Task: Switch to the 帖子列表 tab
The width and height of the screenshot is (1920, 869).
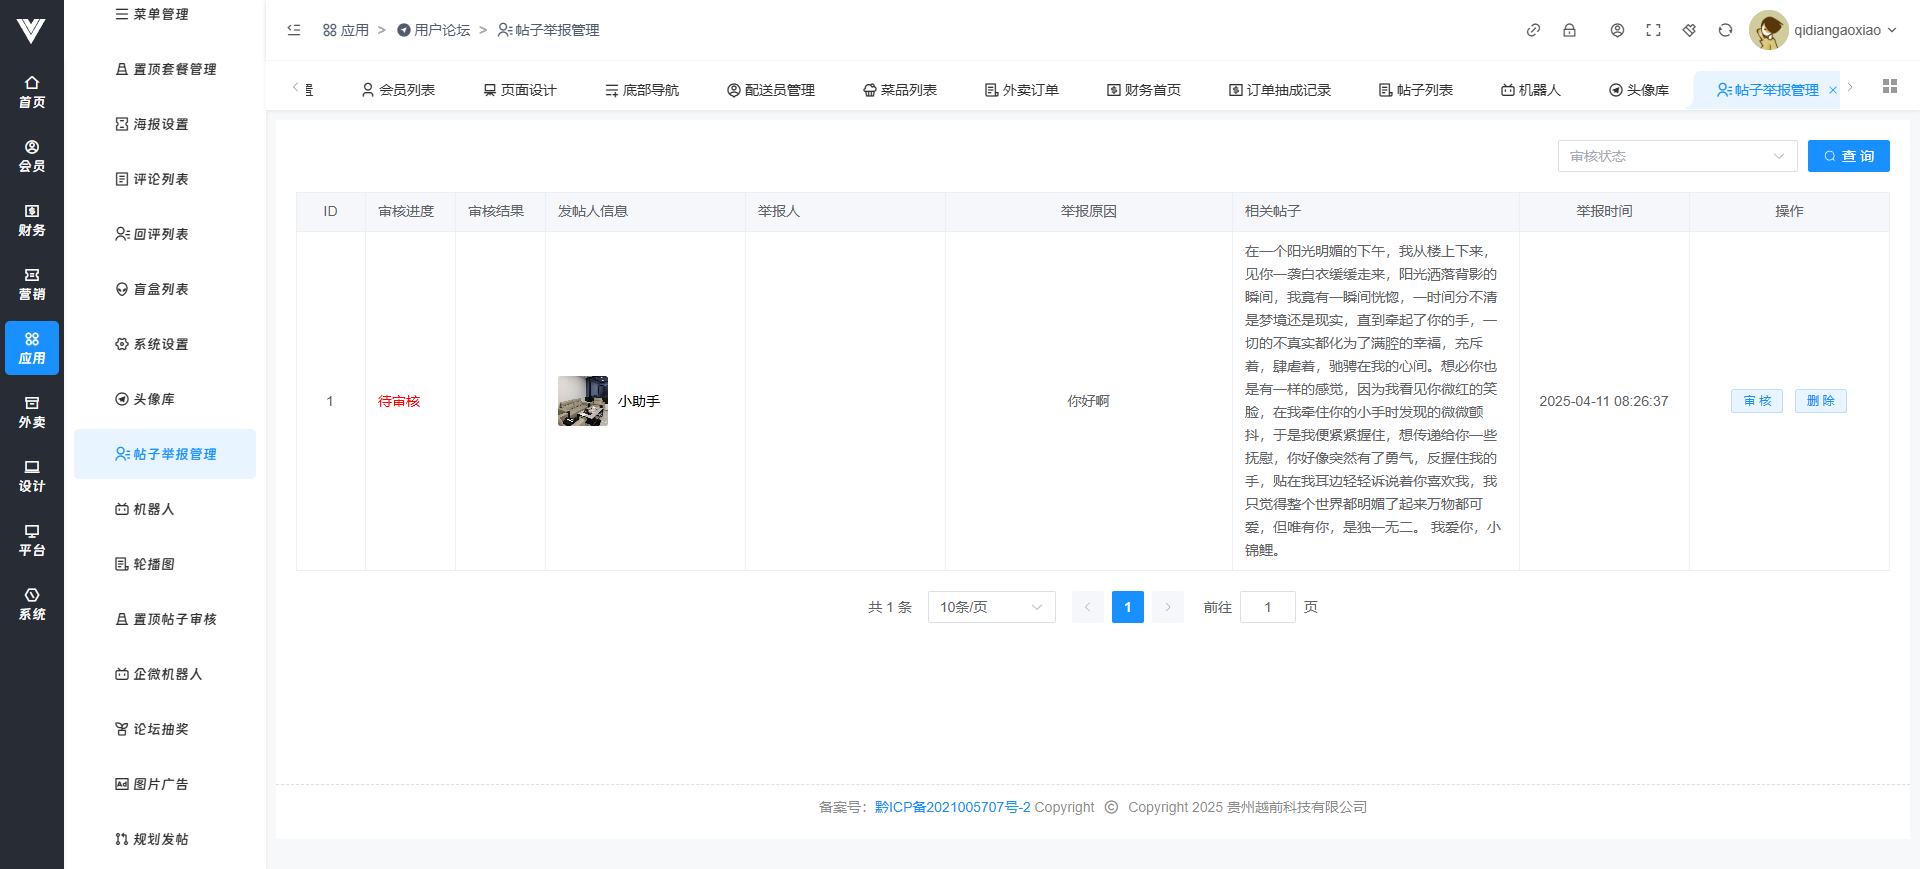Action: [x=1415, y=90]
